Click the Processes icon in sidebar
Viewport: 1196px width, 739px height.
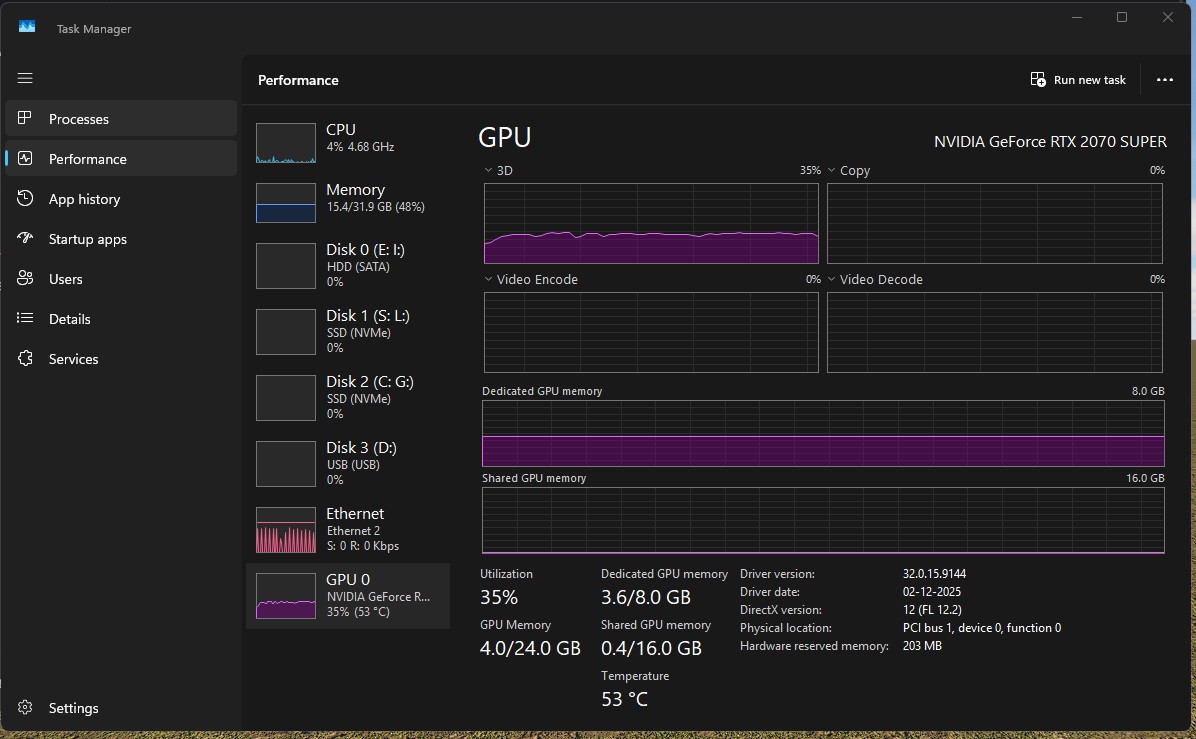pos(26,118)
